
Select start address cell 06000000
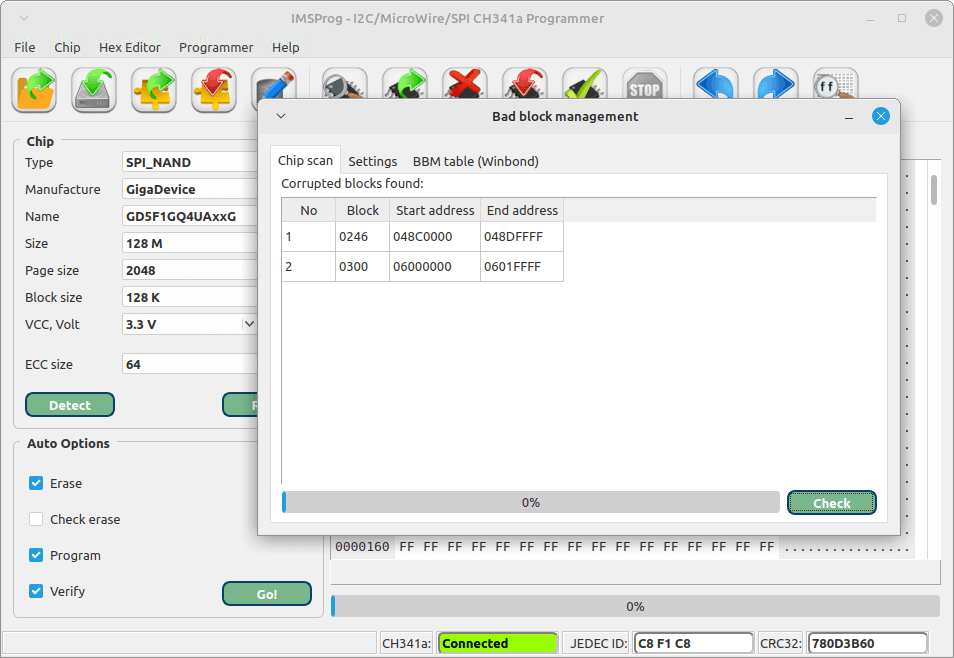[x=435, y=267]
